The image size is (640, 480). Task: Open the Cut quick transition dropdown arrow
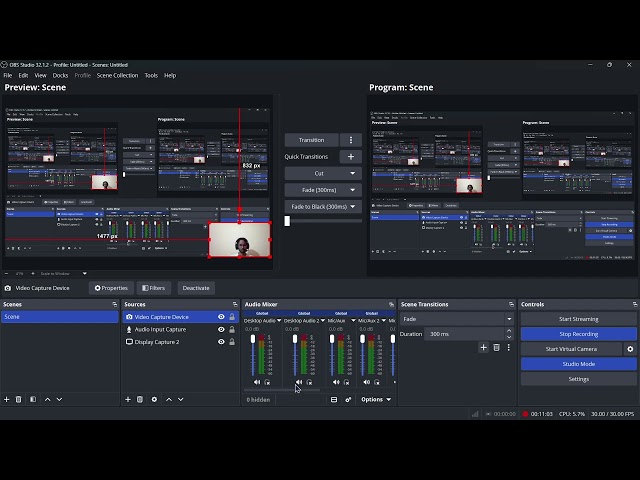pyautogui.click(x=352, y=173)
